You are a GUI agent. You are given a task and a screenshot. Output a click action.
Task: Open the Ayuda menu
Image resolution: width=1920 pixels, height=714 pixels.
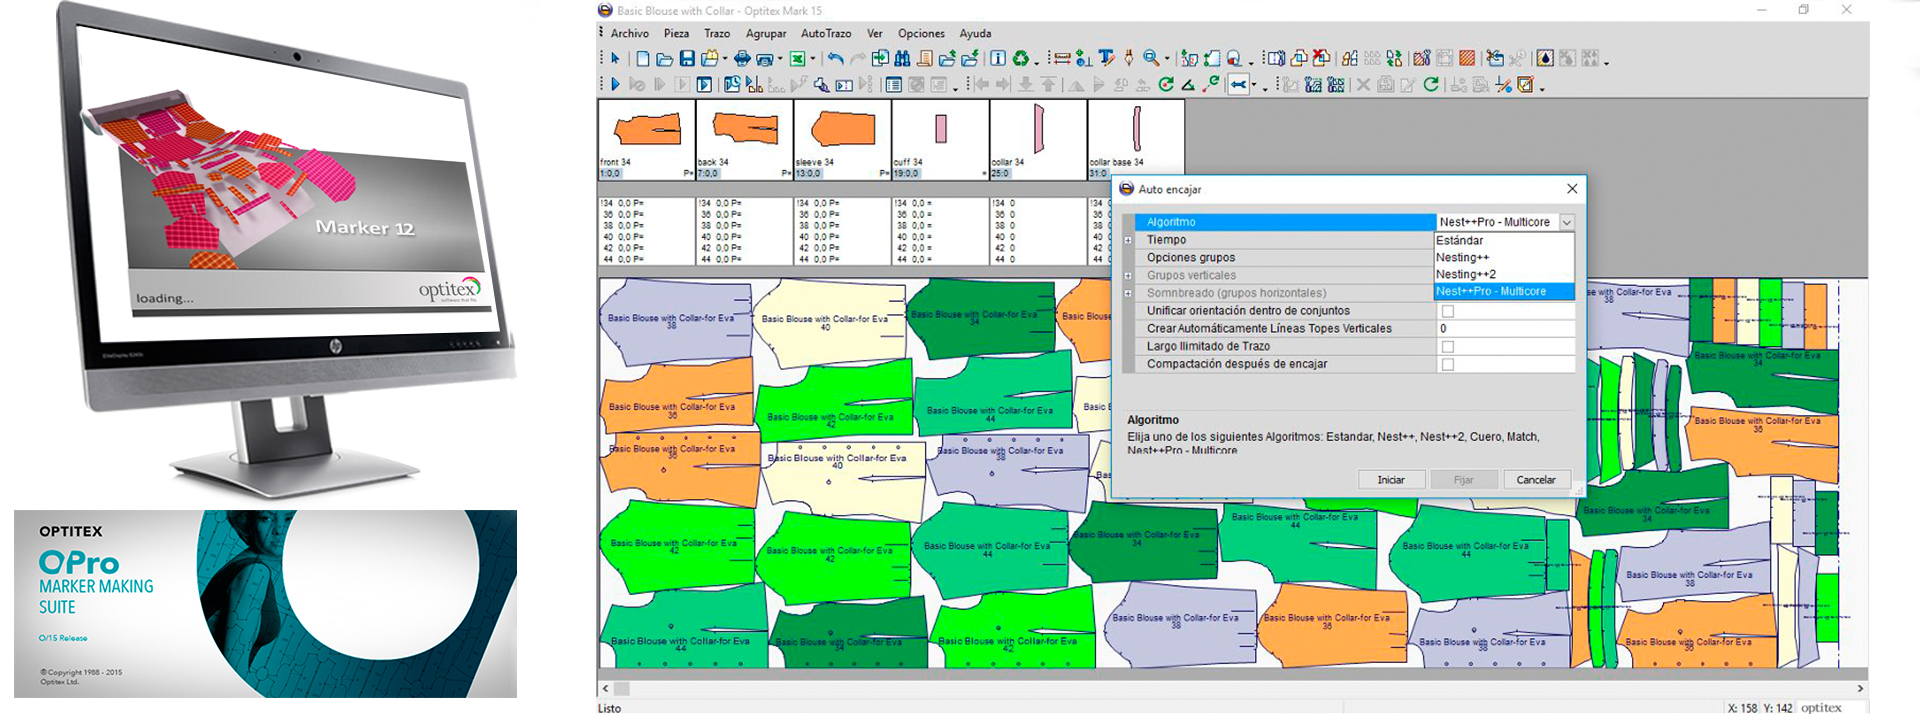[x=976, y=33]
